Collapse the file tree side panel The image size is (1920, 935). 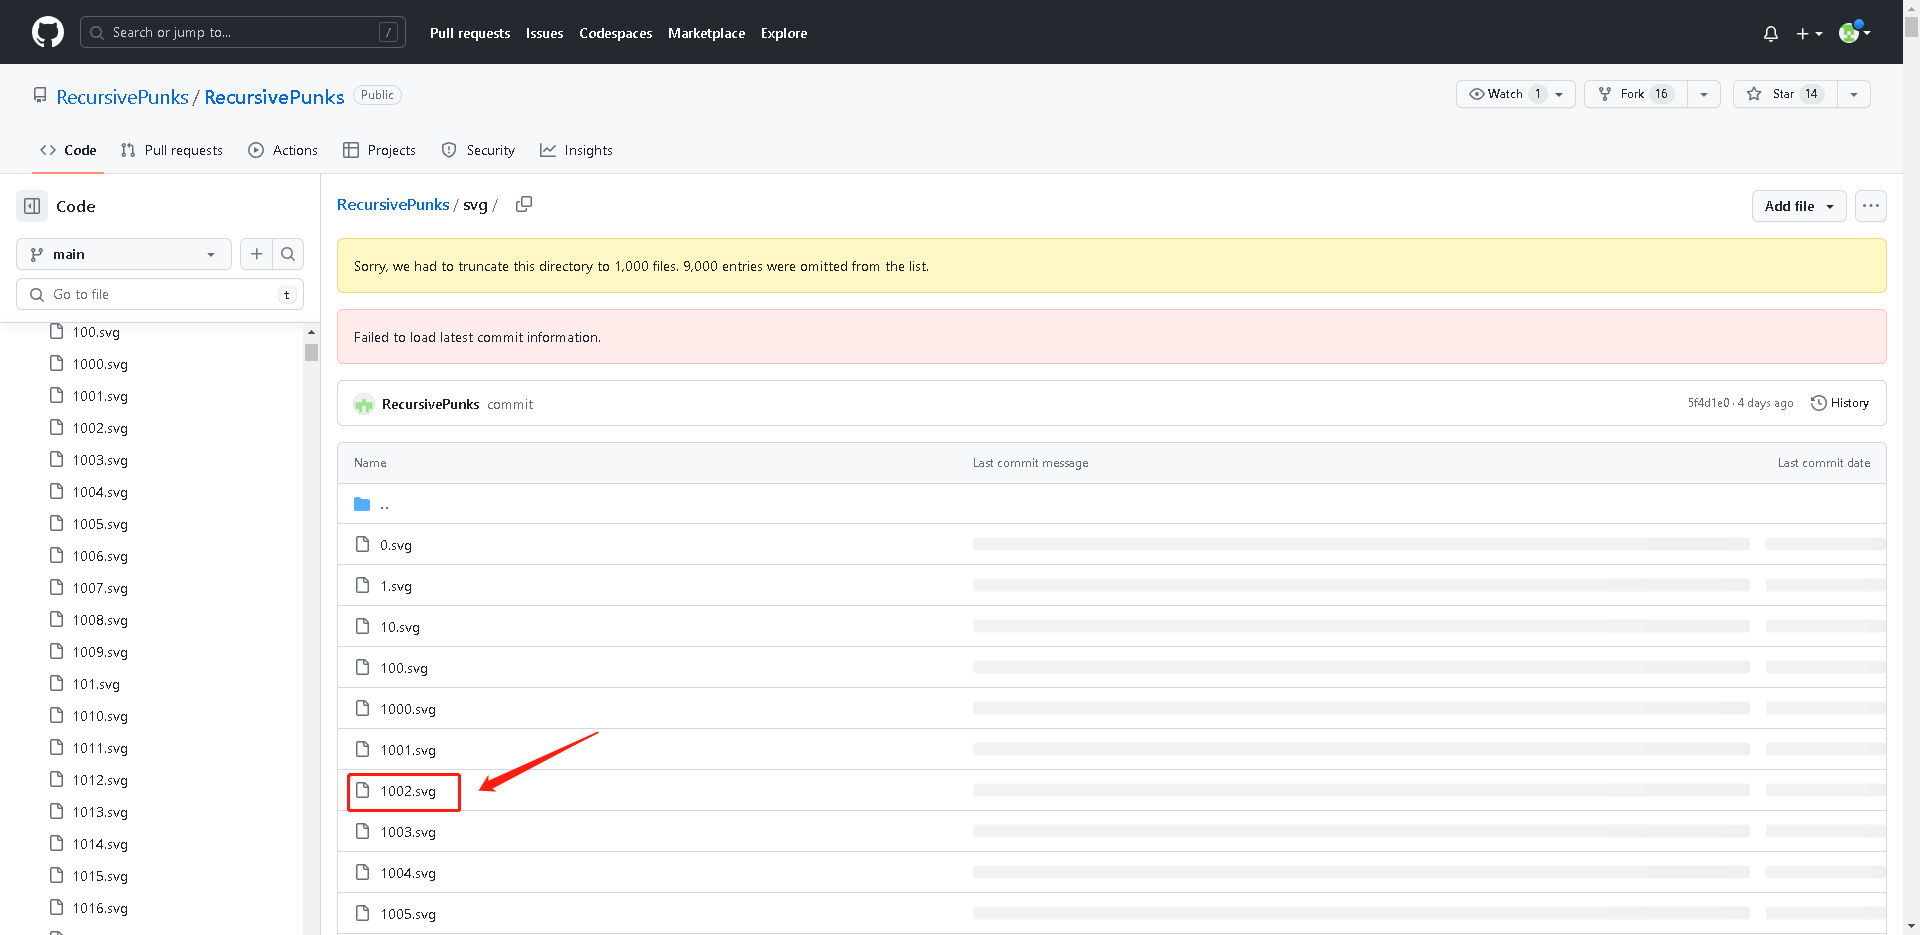[x=32, y=206]
